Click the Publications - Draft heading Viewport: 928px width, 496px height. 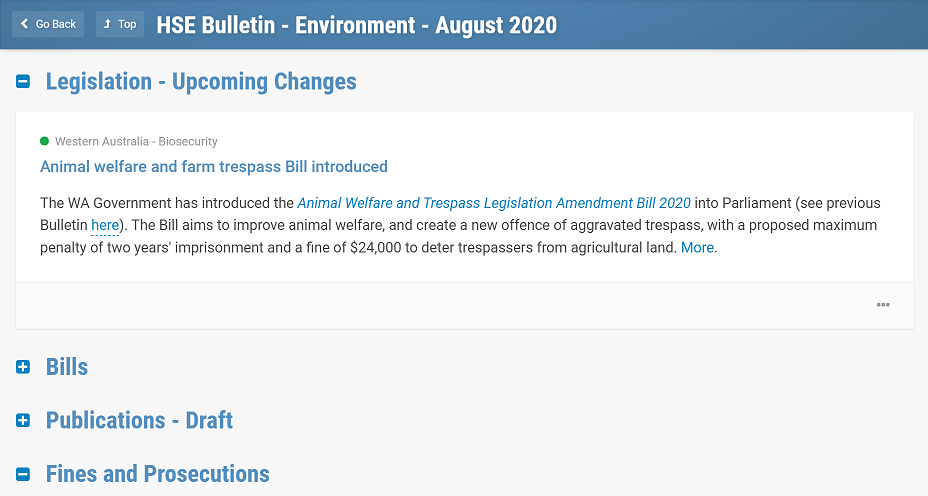(x=140, y=420)
